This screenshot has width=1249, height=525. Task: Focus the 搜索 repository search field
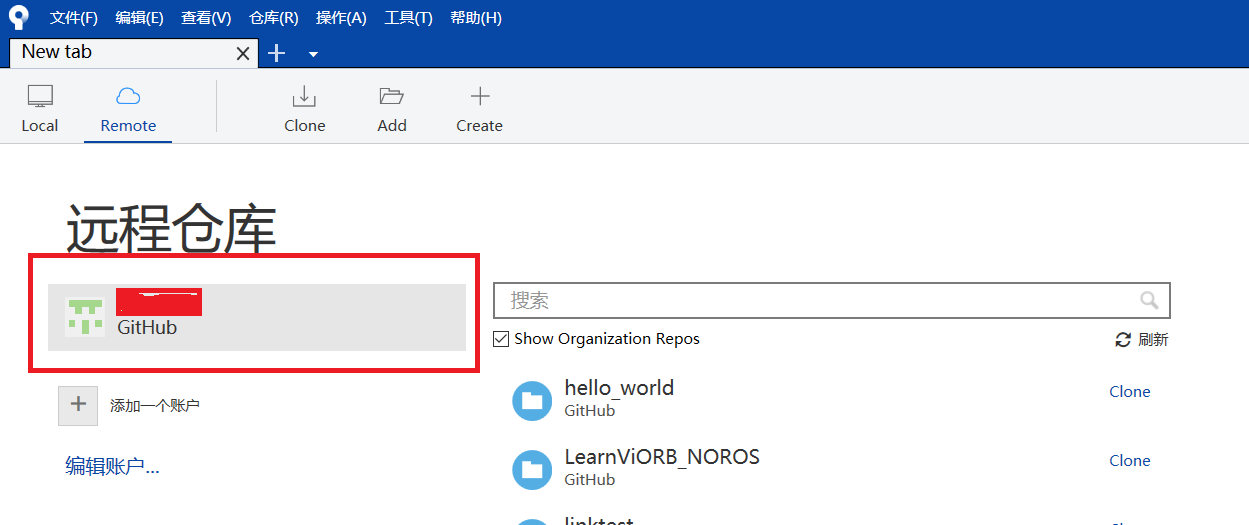pyautogui.click(x=832, y=300)
